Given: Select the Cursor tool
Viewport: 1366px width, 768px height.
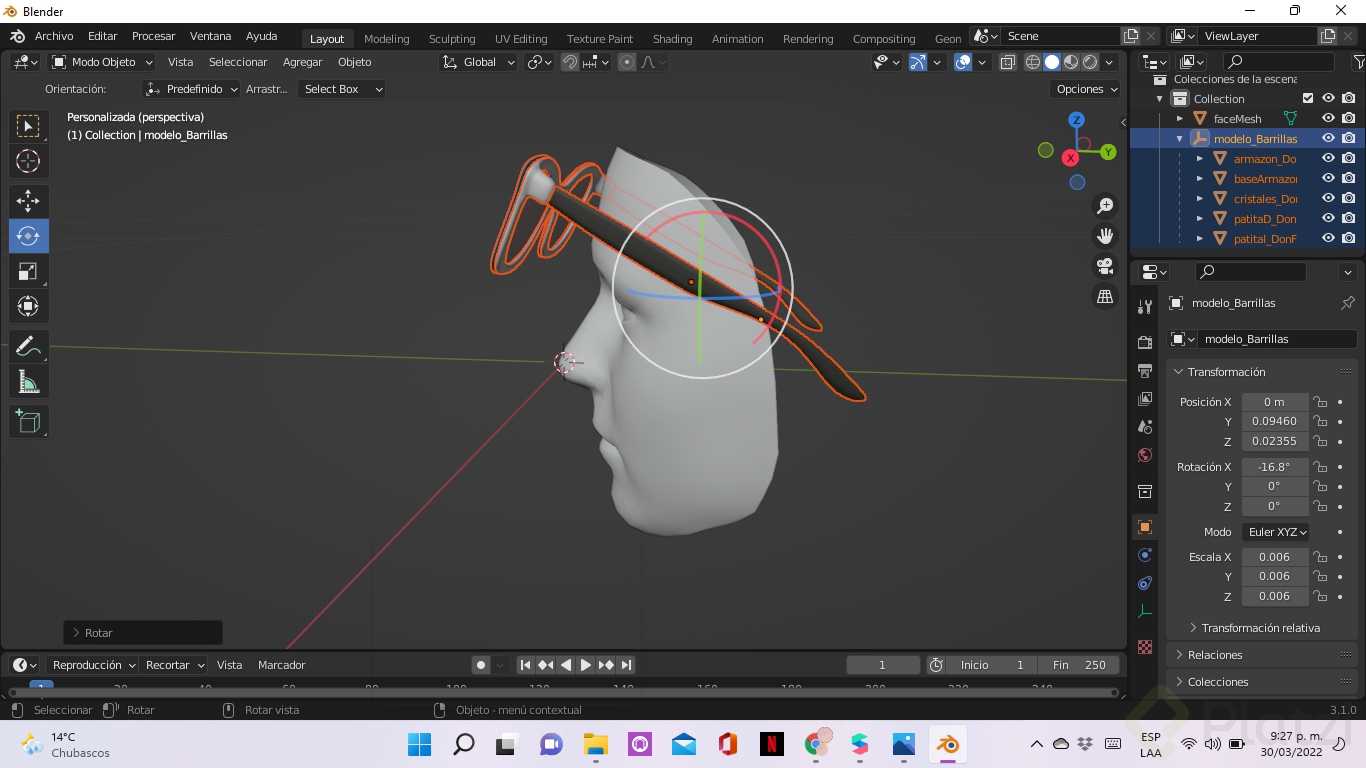Looking at the screenshot, I should point(28,161).
